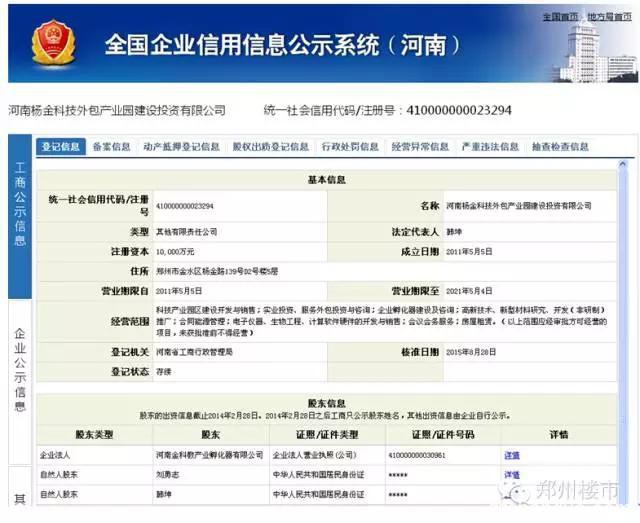Select the 登记信息 tab
The image size is (640, 523).
pyautogui.click(x=61, y=147)
